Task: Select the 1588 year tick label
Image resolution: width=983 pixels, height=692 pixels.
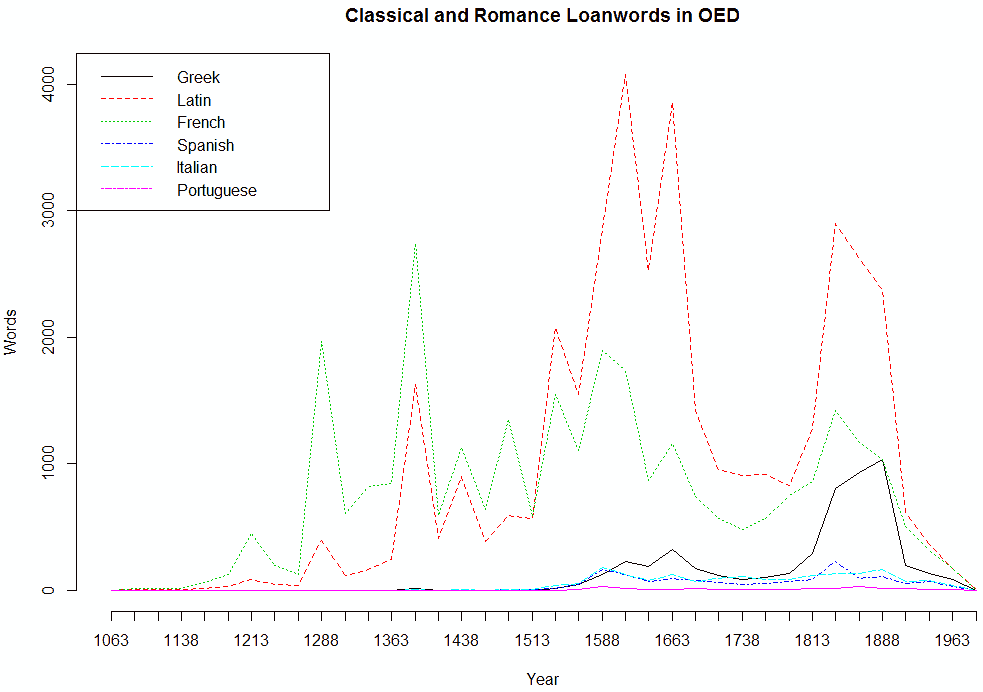Action: click(x=601, y=640)
